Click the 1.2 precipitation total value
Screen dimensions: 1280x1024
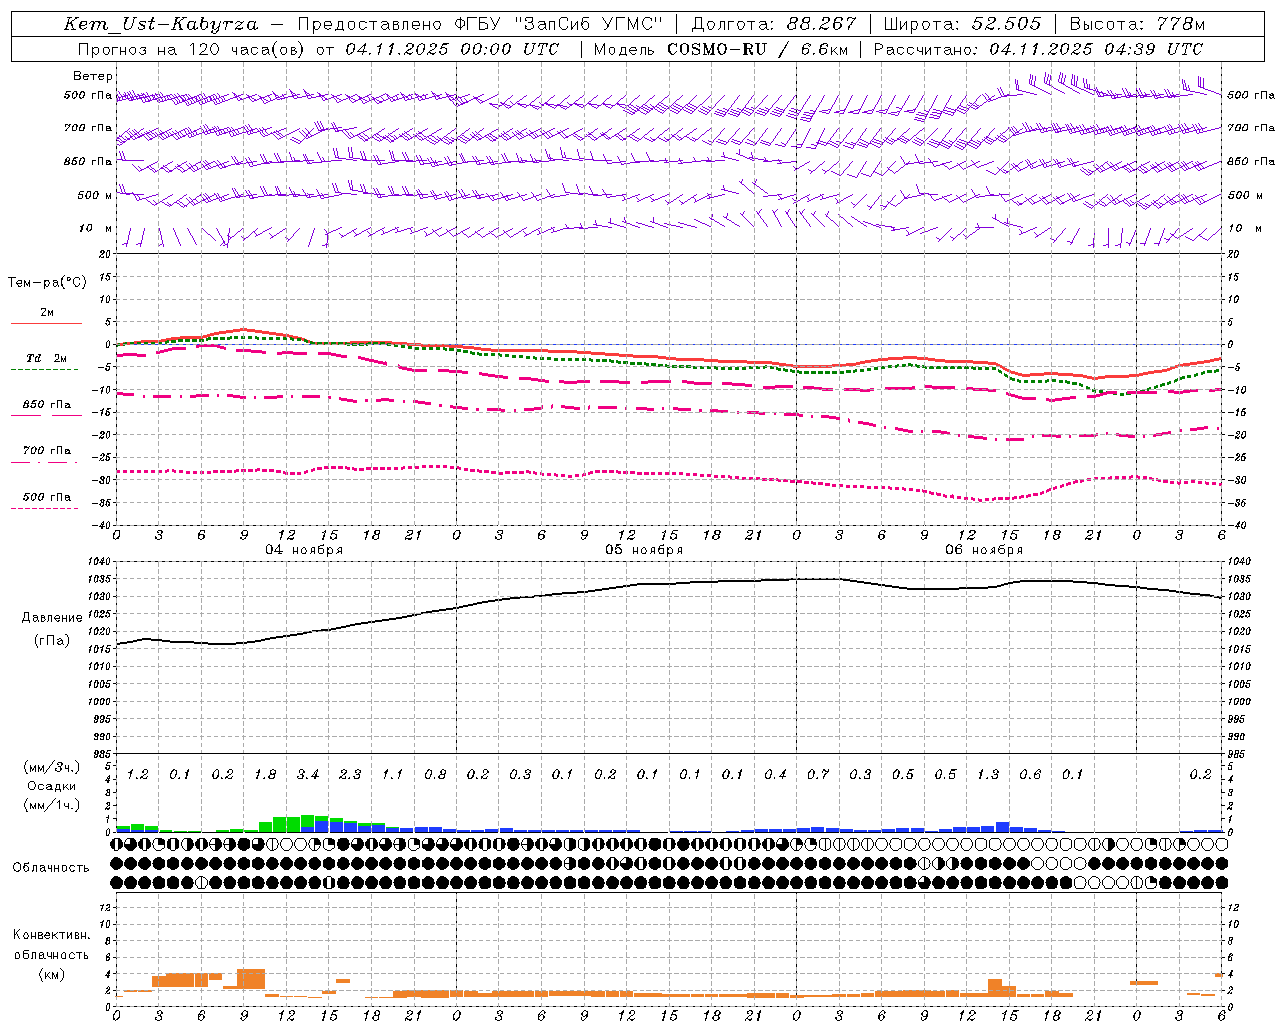click(138, 775)
